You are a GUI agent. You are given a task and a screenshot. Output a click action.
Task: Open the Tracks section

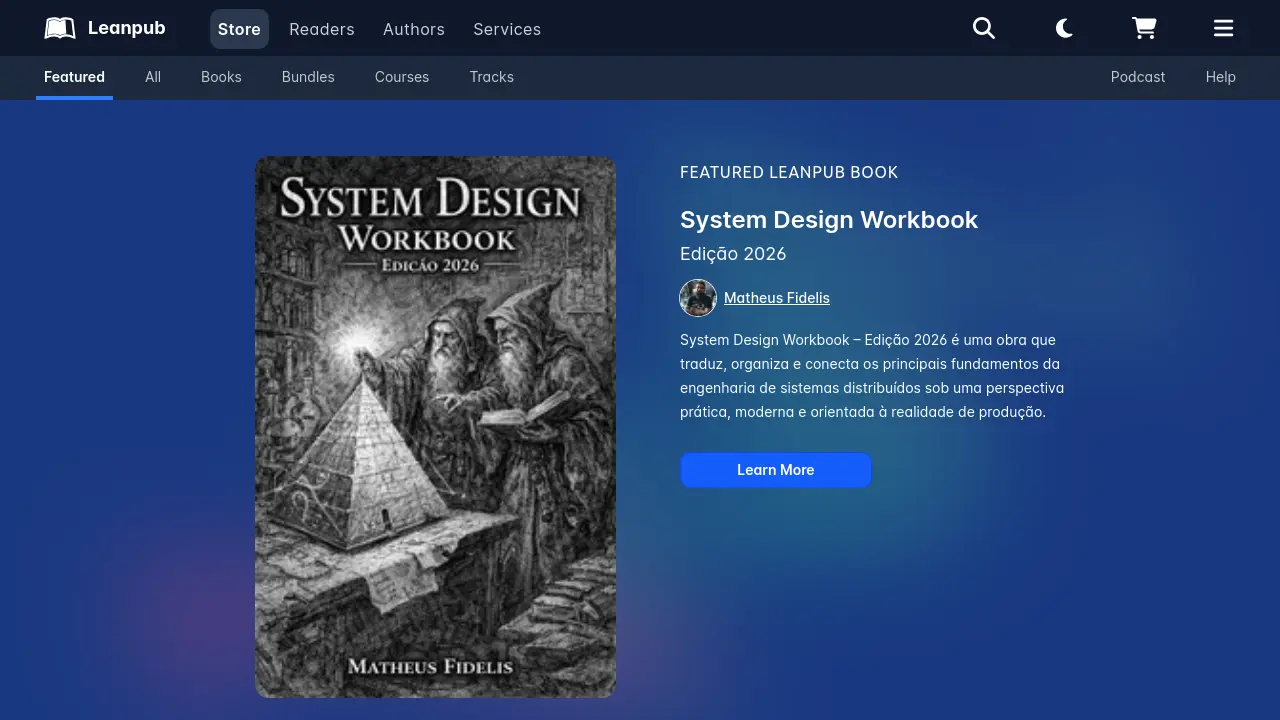click(491, 76)
